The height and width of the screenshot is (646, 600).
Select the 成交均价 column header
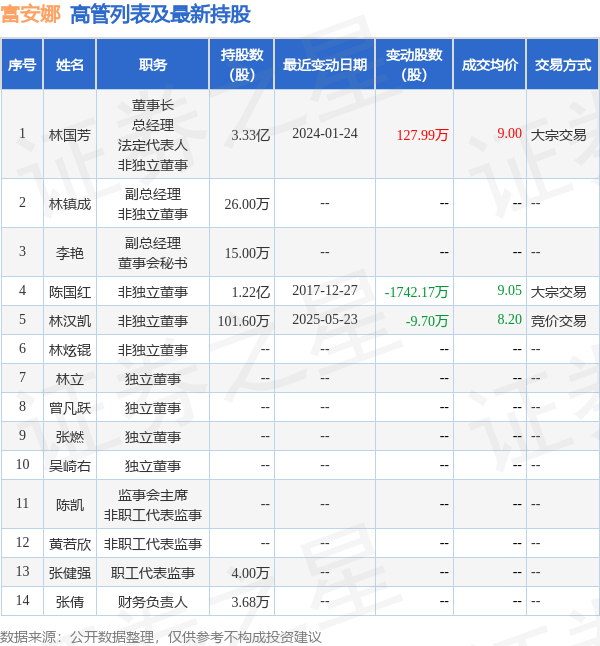click(490, 65)
